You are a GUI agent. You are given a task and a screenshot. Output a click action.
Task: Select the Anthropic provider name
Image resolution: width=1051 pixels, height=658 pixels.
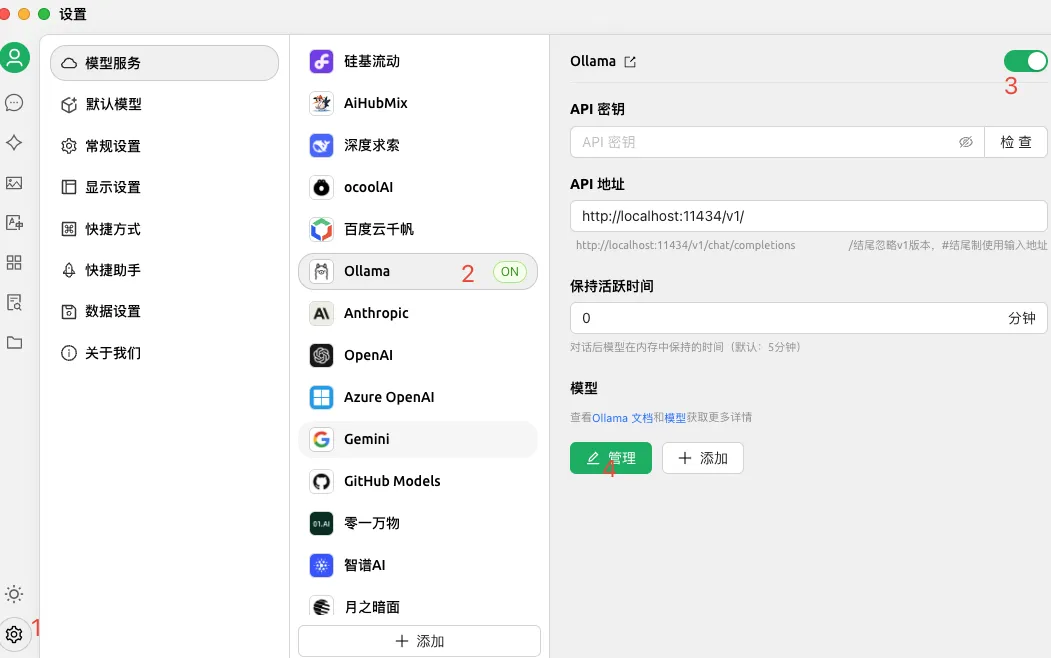click(x=376, y=314)
